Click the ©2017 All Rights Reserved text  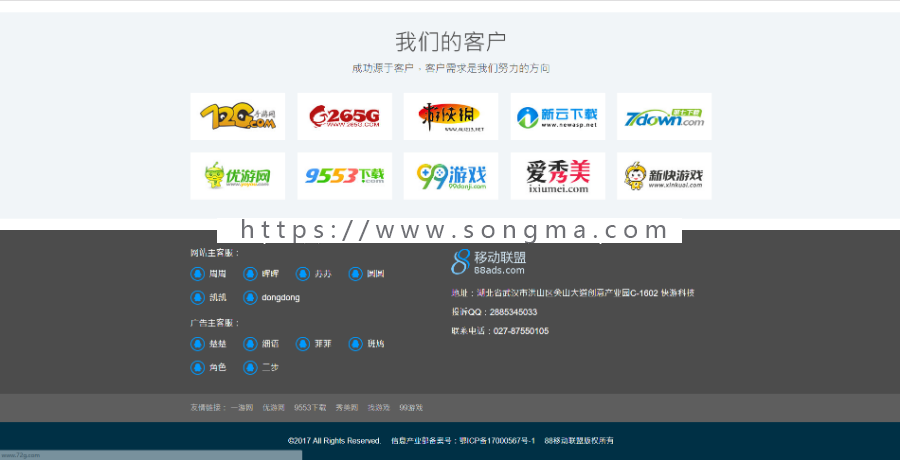(334, 441)
